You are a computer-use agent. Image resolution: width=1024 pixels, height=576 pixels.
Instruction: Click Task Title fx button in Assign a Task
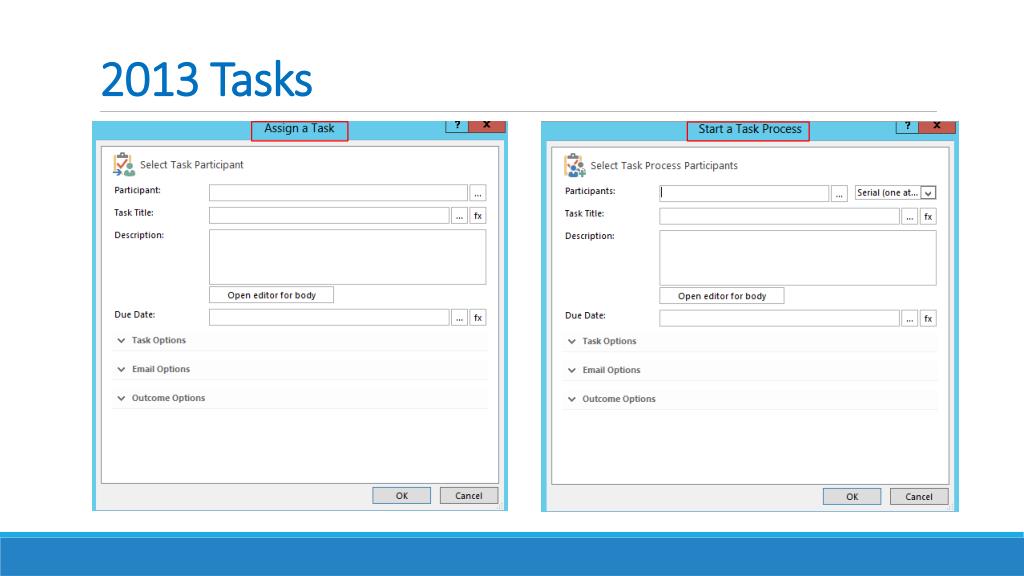[478, 216]
